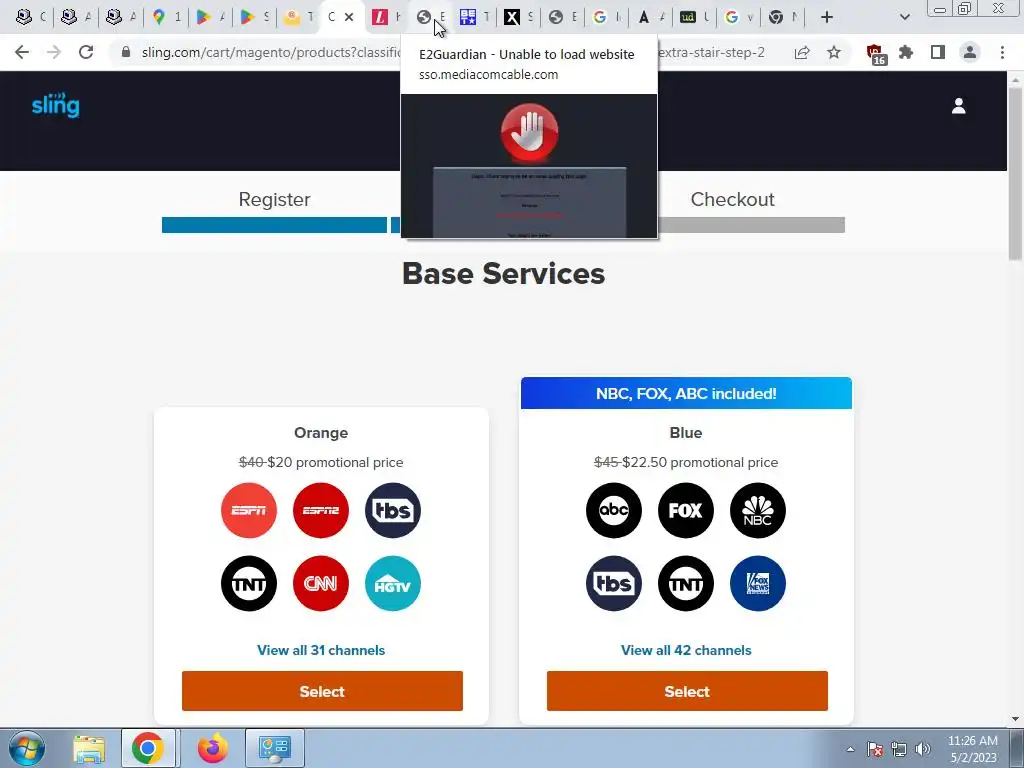Select the Blue base service
The width and height of the screenshot is (1024, 768).
point(687,691)
